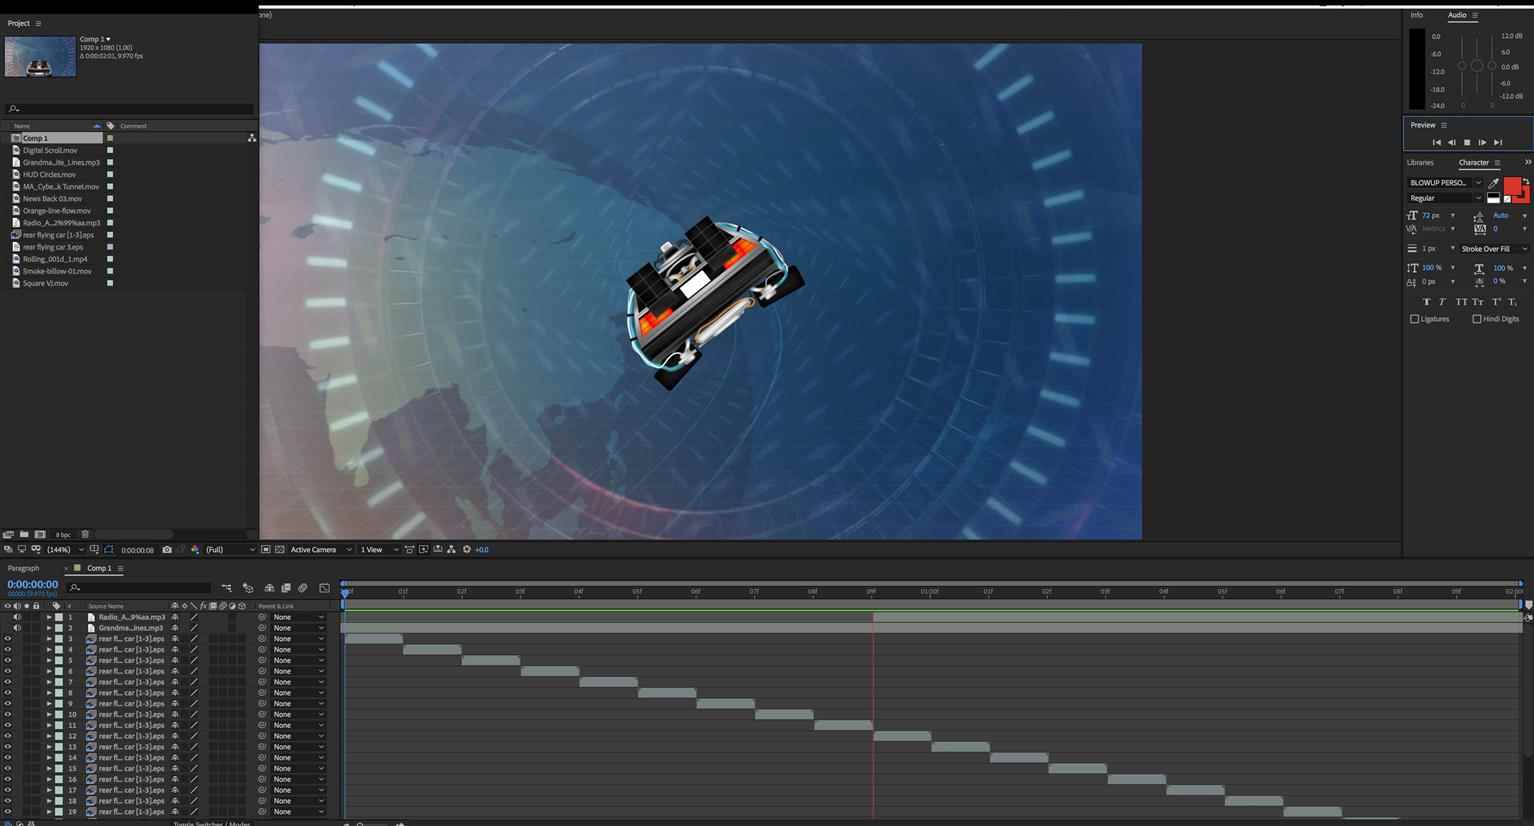Open the Active Camera view dropdown
The image size is (1534, 826).
[x=321, y=549]
